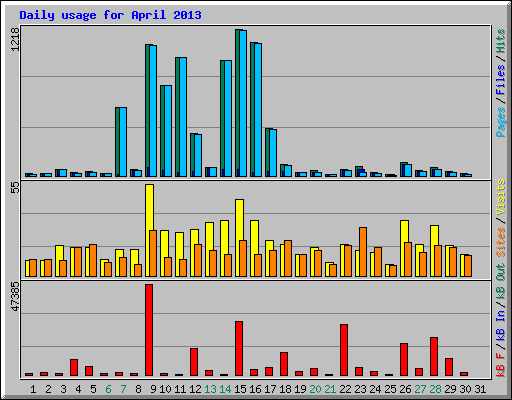The width and height of the screenshot is (512, 400).
Task: Click the kB axis value 47385
Action: [x=15, y=297]
